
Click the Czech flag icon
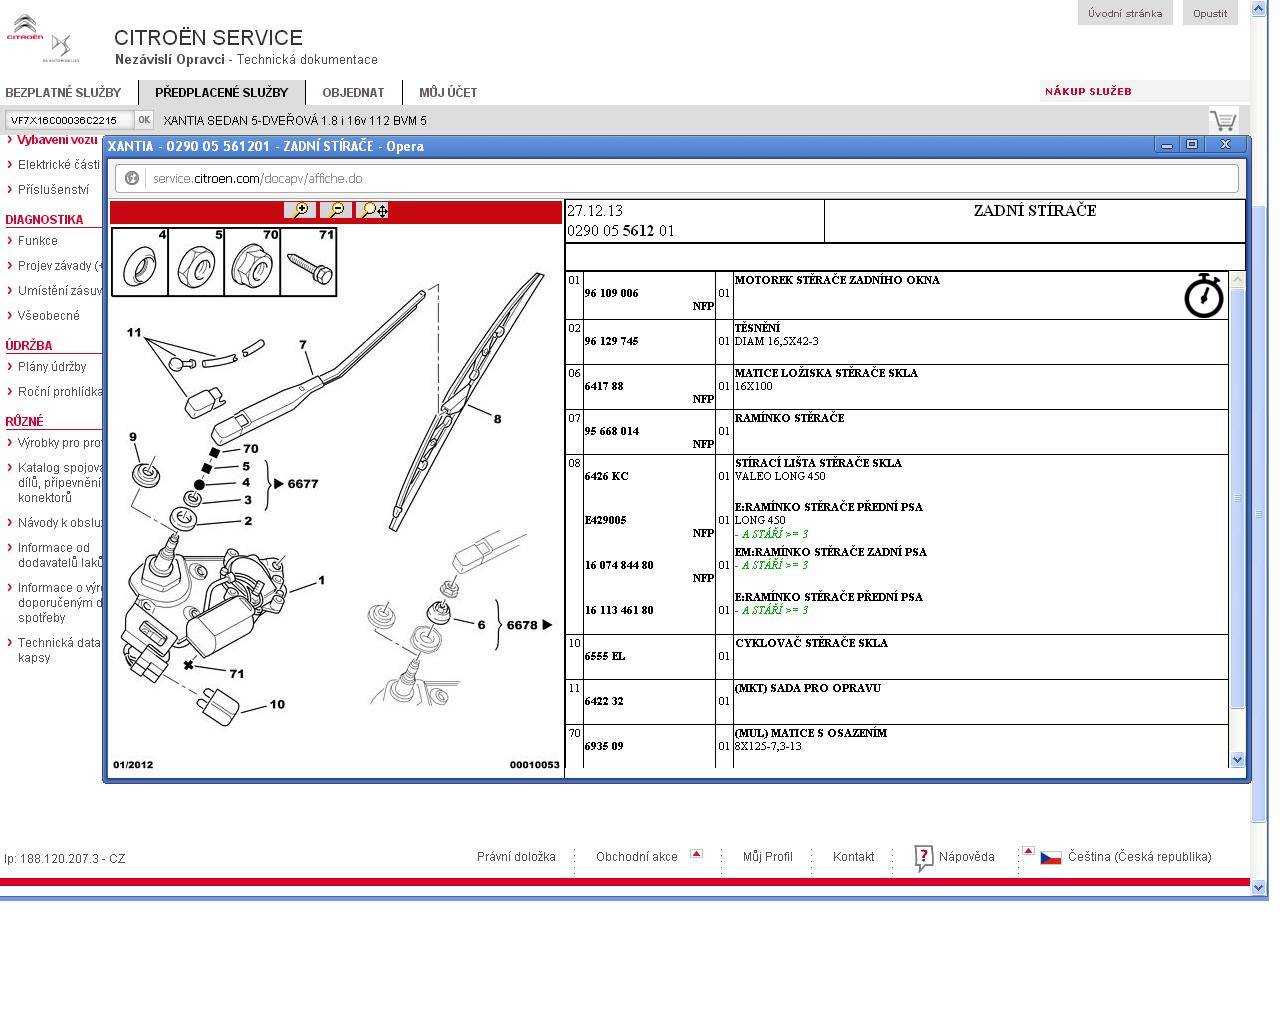coord(1050,858)
